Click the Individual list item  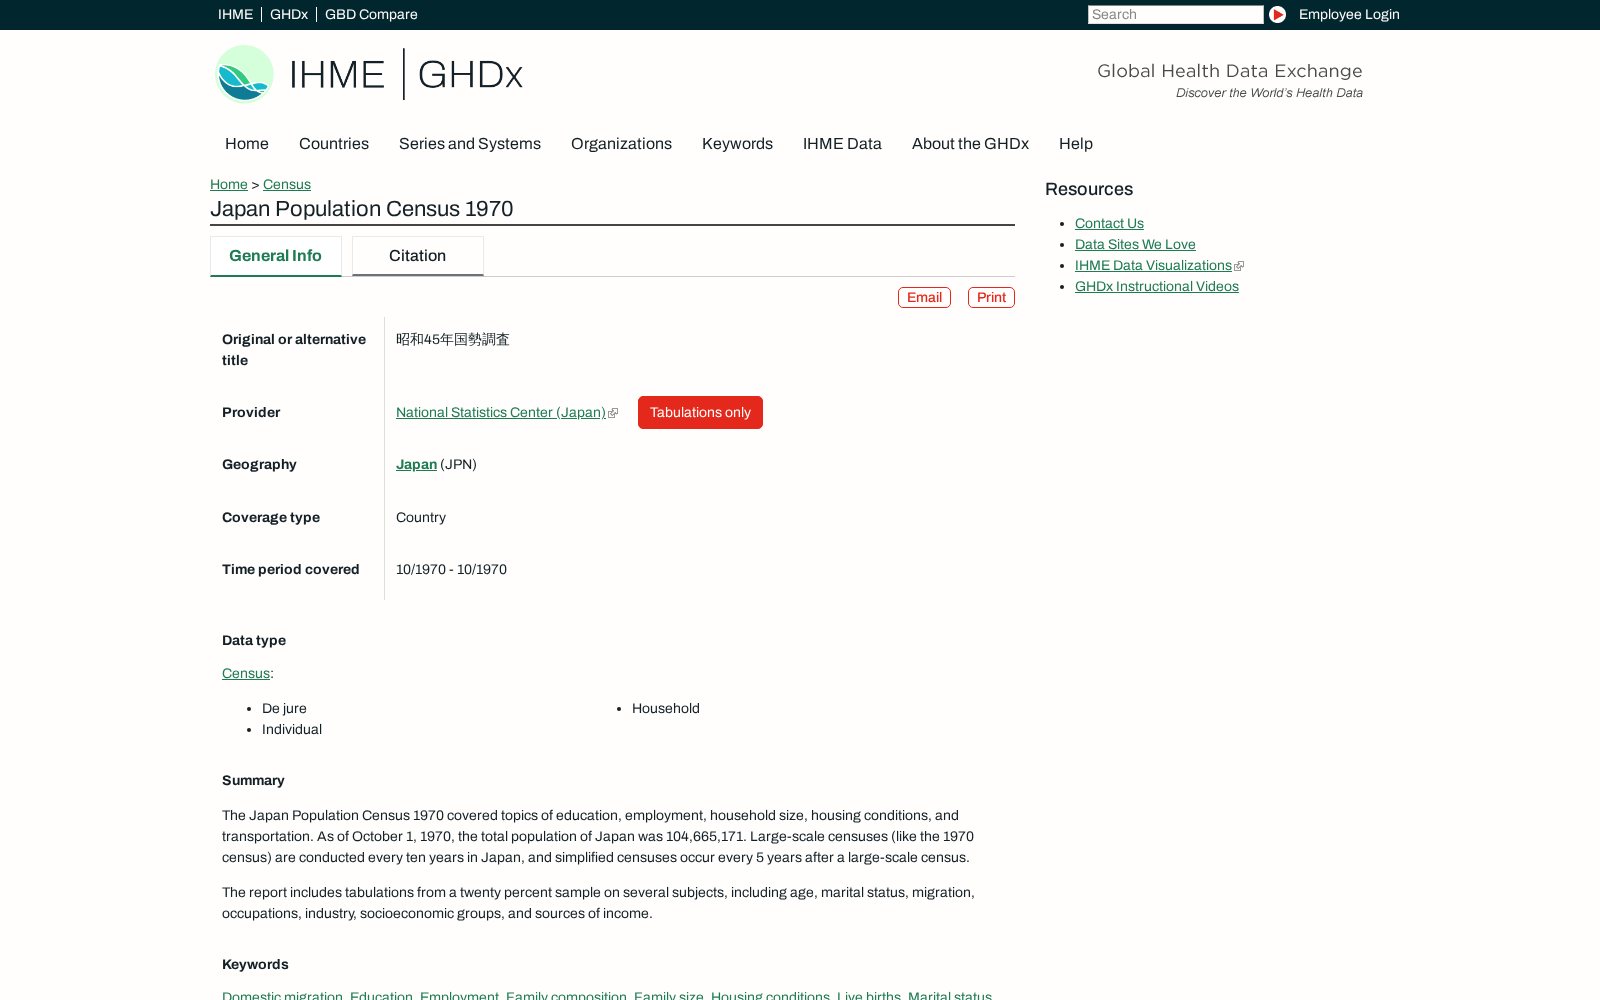292,730
